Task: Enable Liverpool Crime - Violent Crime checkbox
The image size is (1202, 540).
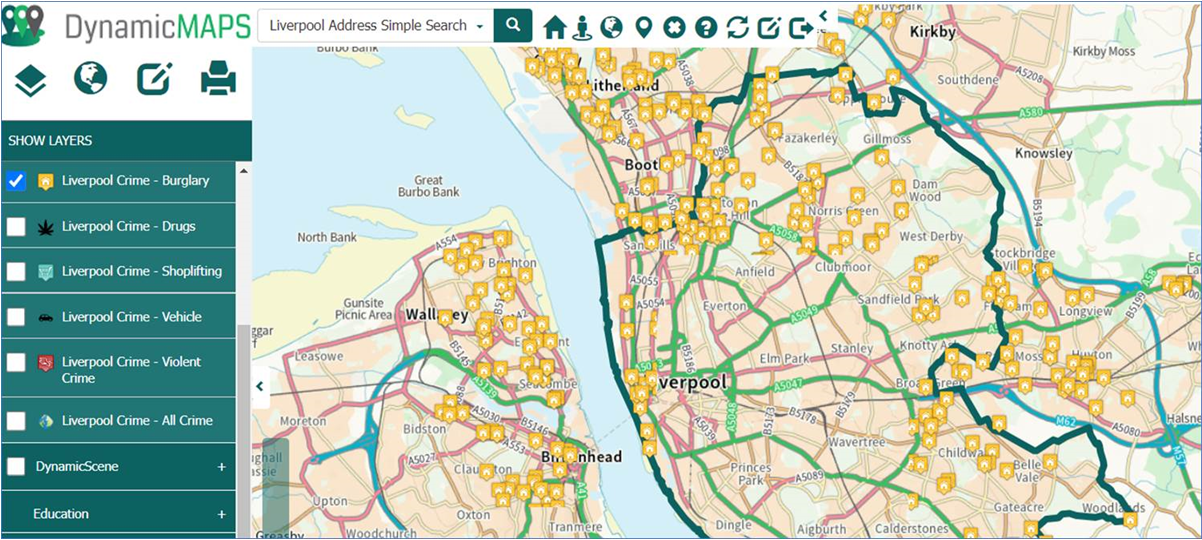Action: pos(16,362)
